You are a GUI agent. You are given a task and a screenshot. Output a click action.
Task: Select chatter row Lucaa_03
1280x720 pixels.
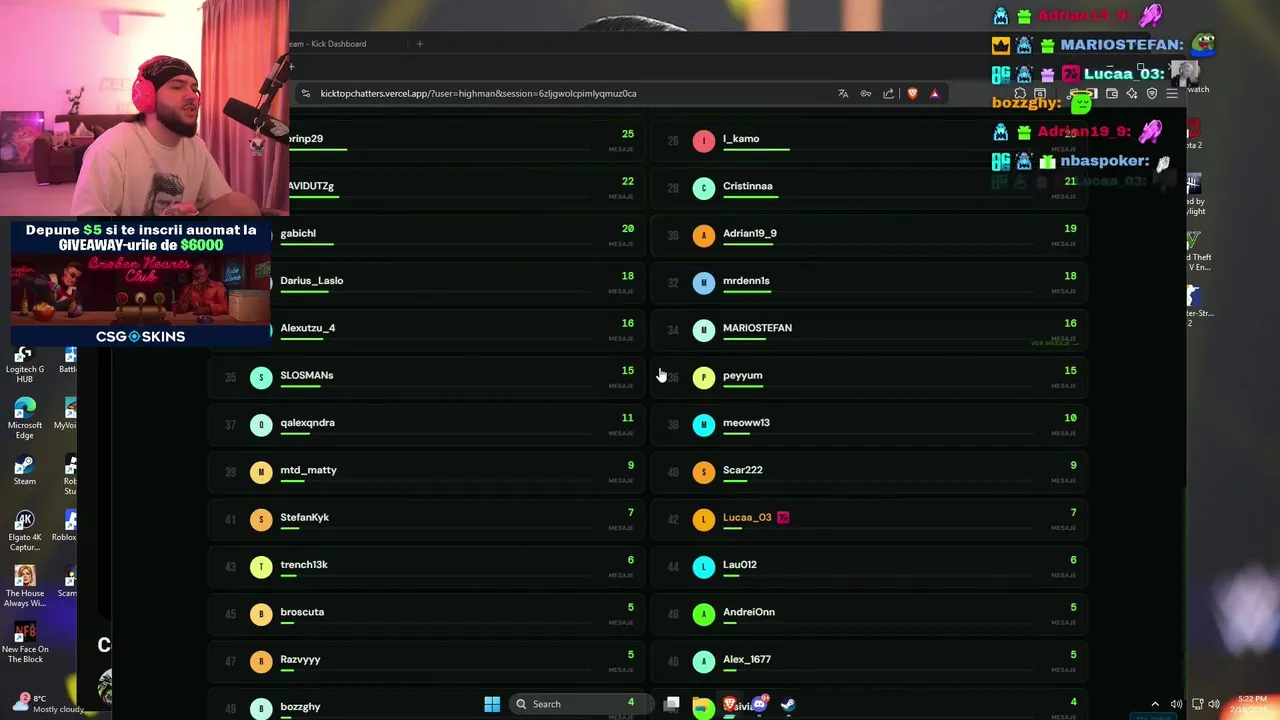coord(869,518)
